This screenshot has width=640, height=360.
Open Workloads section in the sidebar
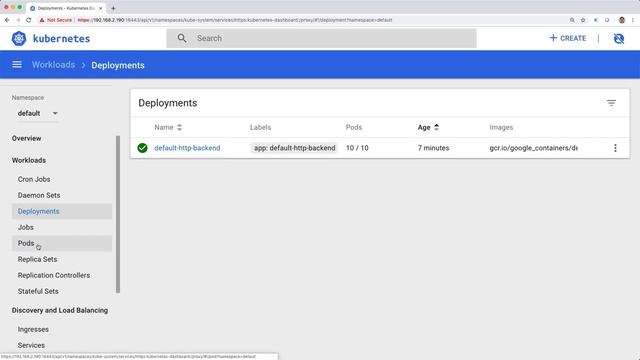click(x=29, y=160)
